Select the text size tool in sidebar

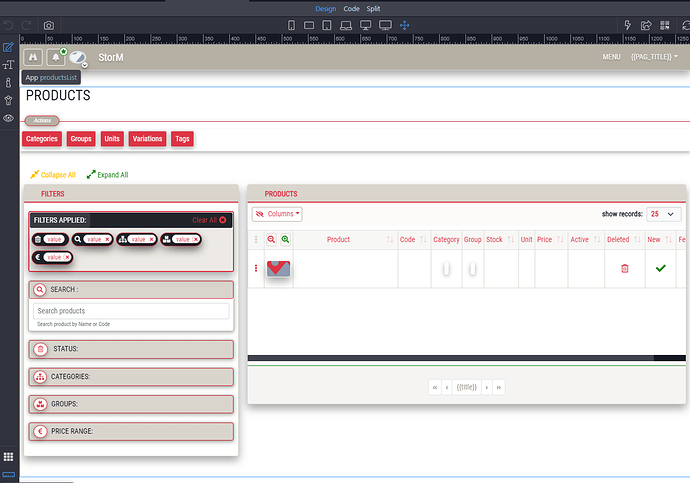8,65
